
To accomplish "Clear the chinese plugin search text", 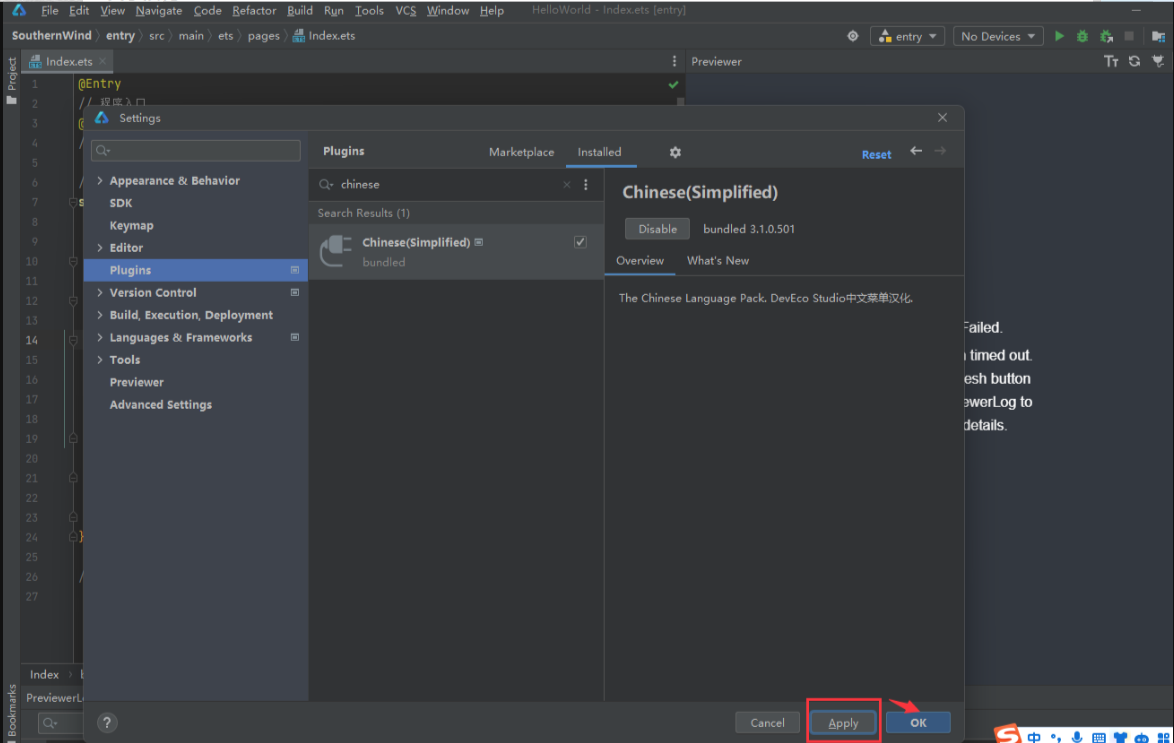I will point(567,184).
